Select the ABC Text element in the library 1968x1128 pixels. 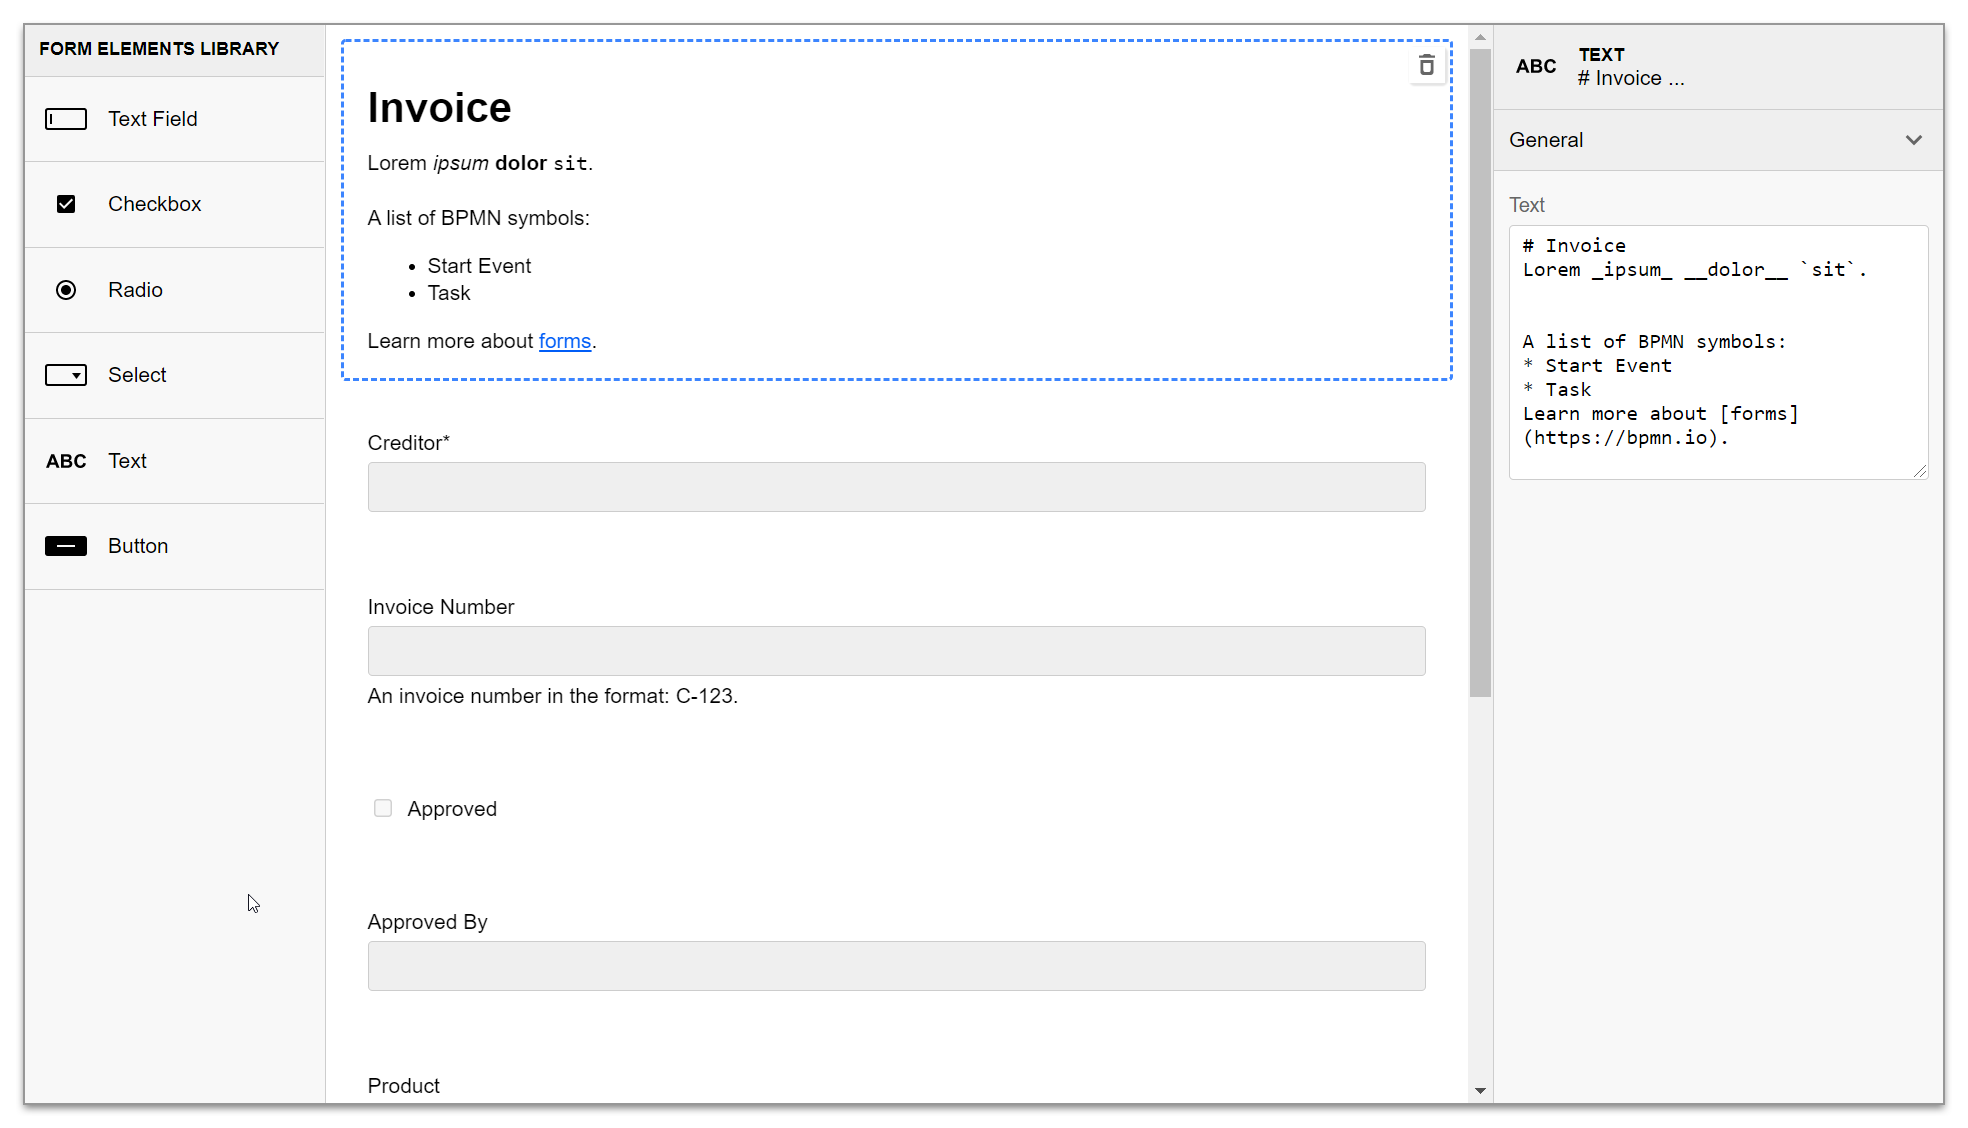coord(127,460)
